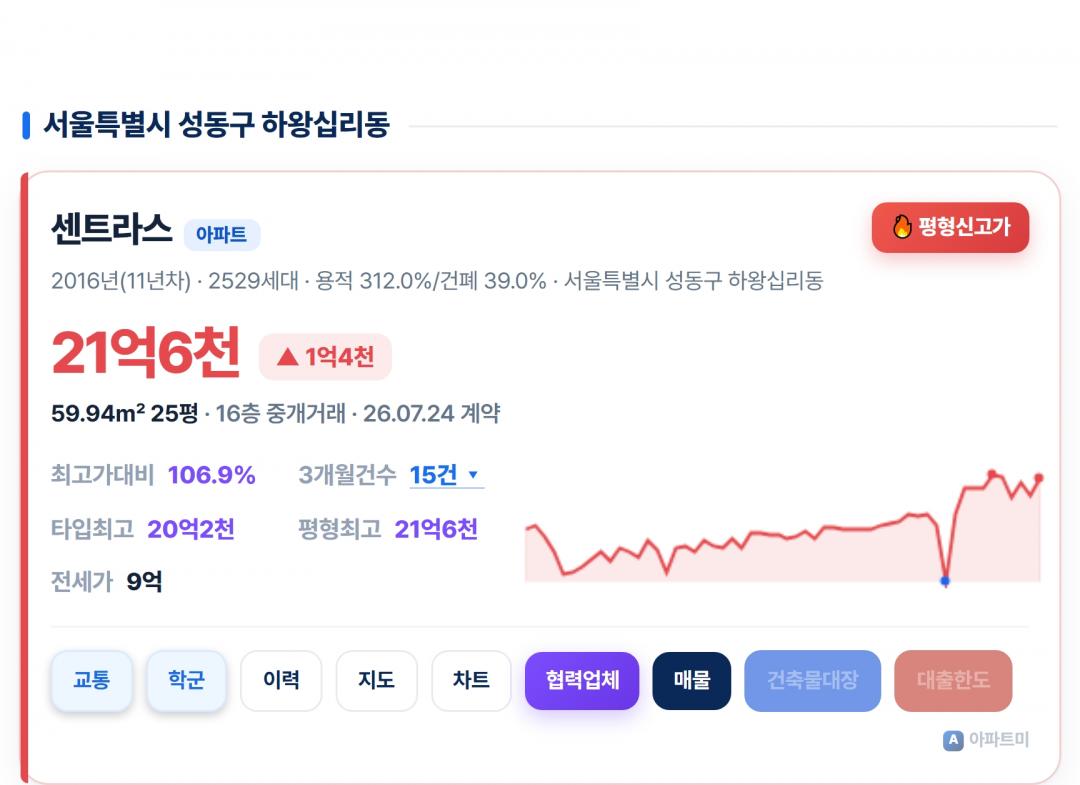The image size is (1080, 785).
Task: Click the 센트라스 apartment title
Action: [112, 229]
